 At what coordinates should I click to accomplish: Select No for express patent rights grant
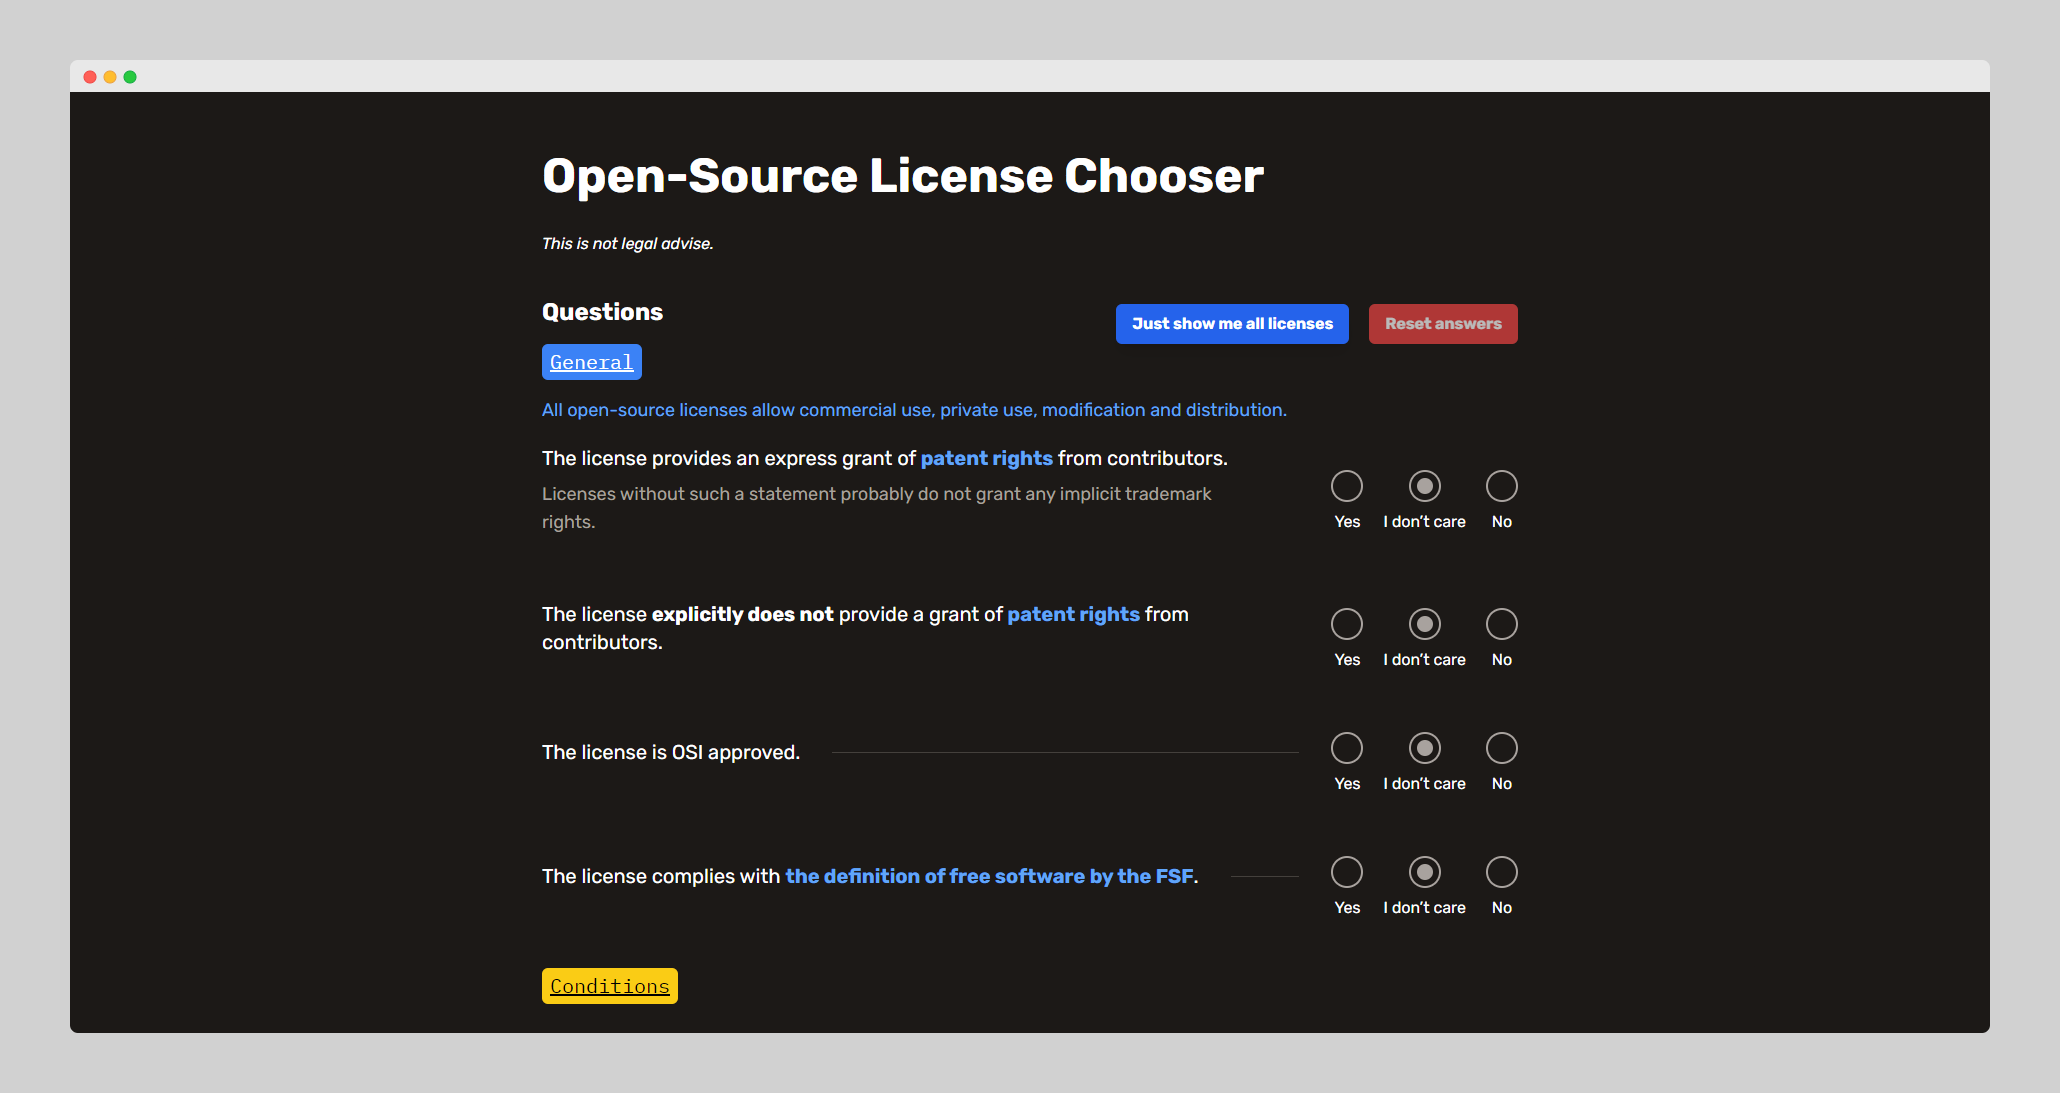[x=1502, y=486]
